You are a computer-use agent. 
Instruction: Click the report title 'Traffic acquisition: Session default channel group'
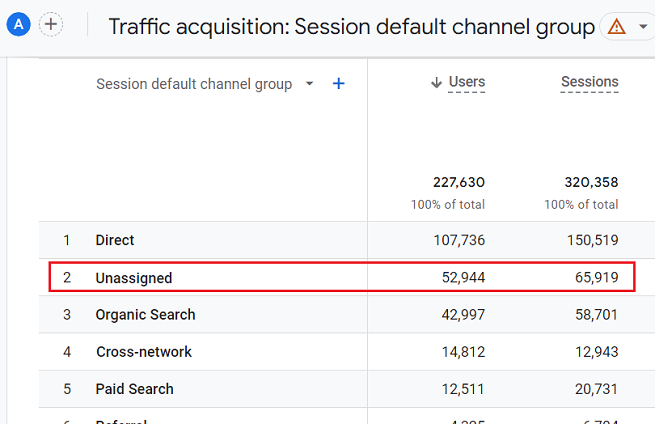pyautogui.click(x=352, y=27)
